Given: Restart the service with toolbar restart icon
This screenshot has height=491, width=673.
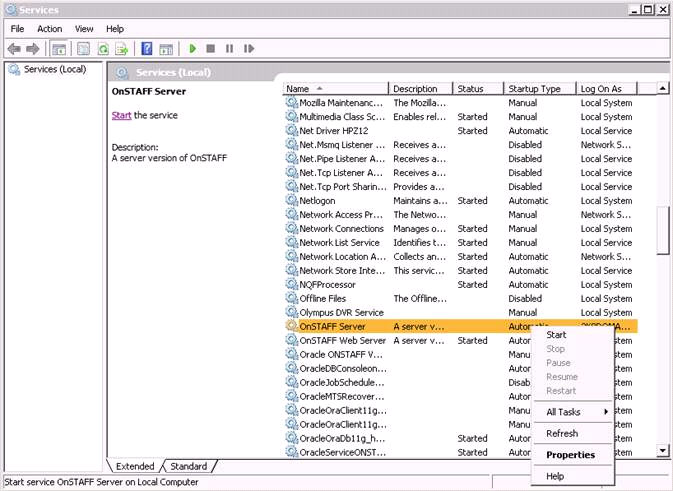Looking at the screenshot, I should pyautogui.click(x=249, y=48).
